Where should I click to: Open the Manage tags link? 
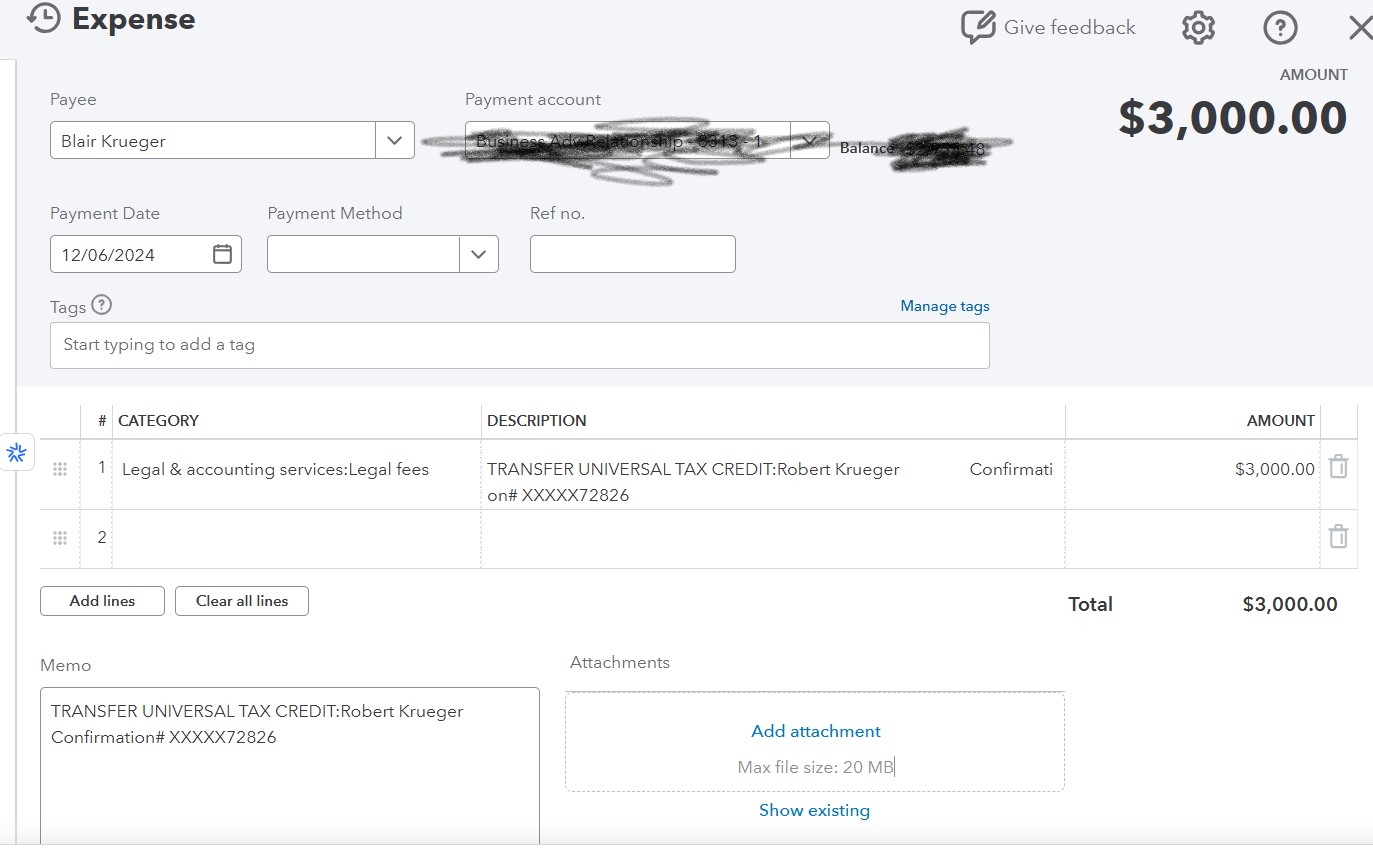point(945,306)
